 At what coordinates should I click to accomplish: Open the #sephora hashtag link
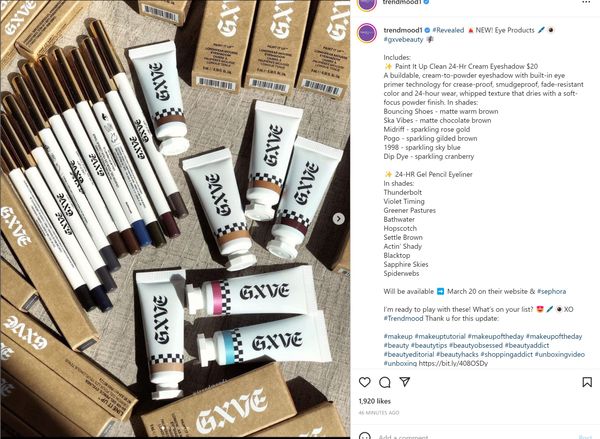(551, 291)
